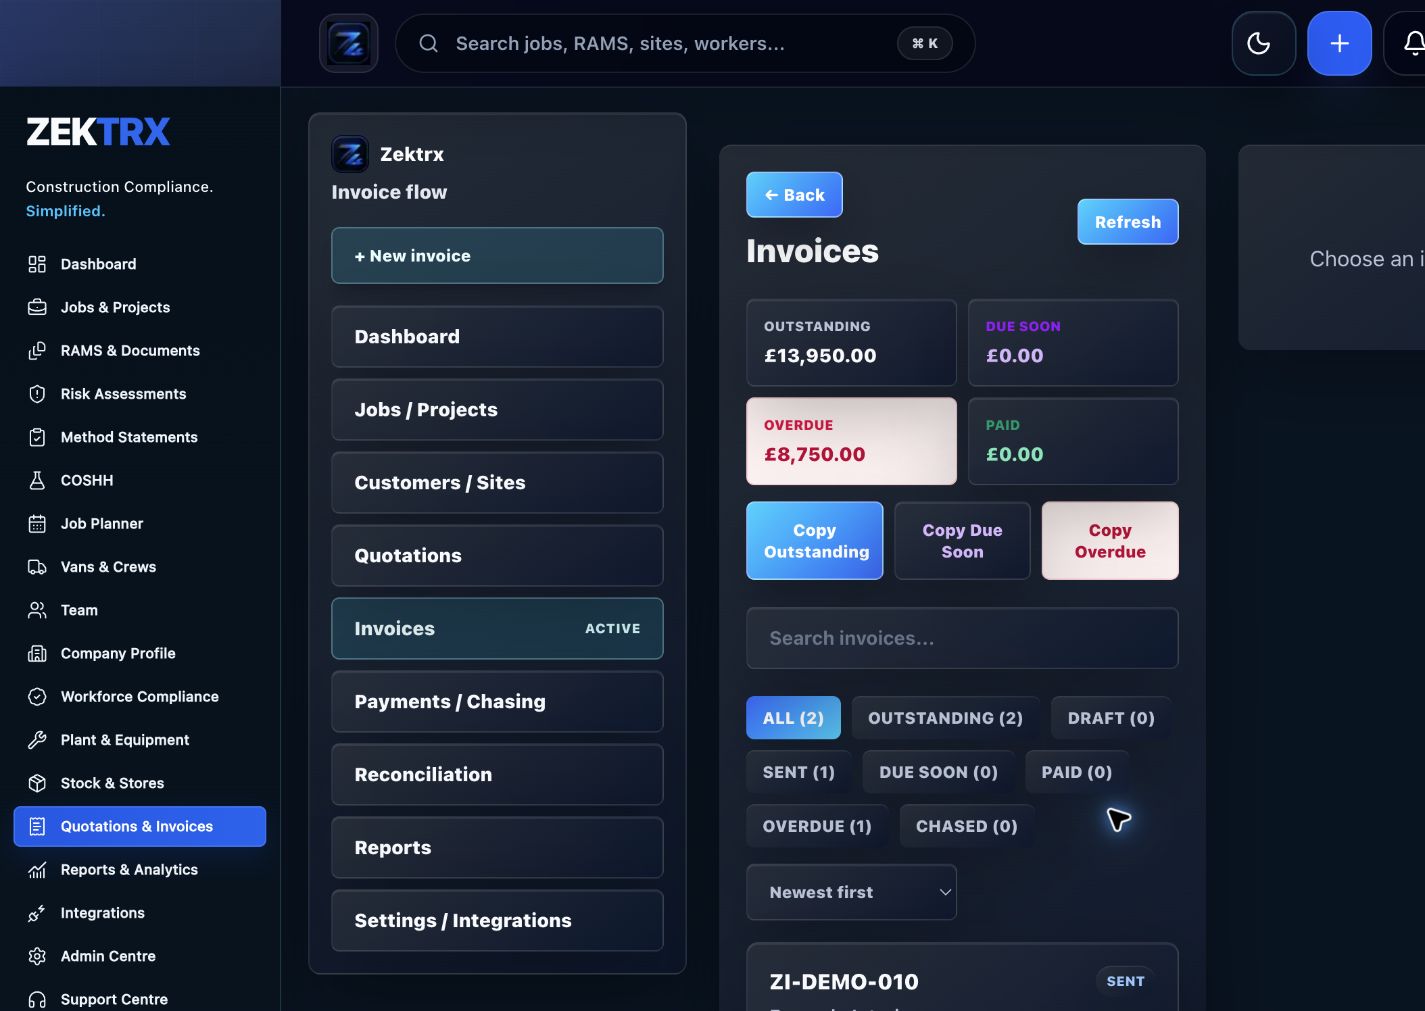The height and width of the screenshot is (1011, 1425).
Task: Select the ALL (2) filter tab
Action: (793, 718)
